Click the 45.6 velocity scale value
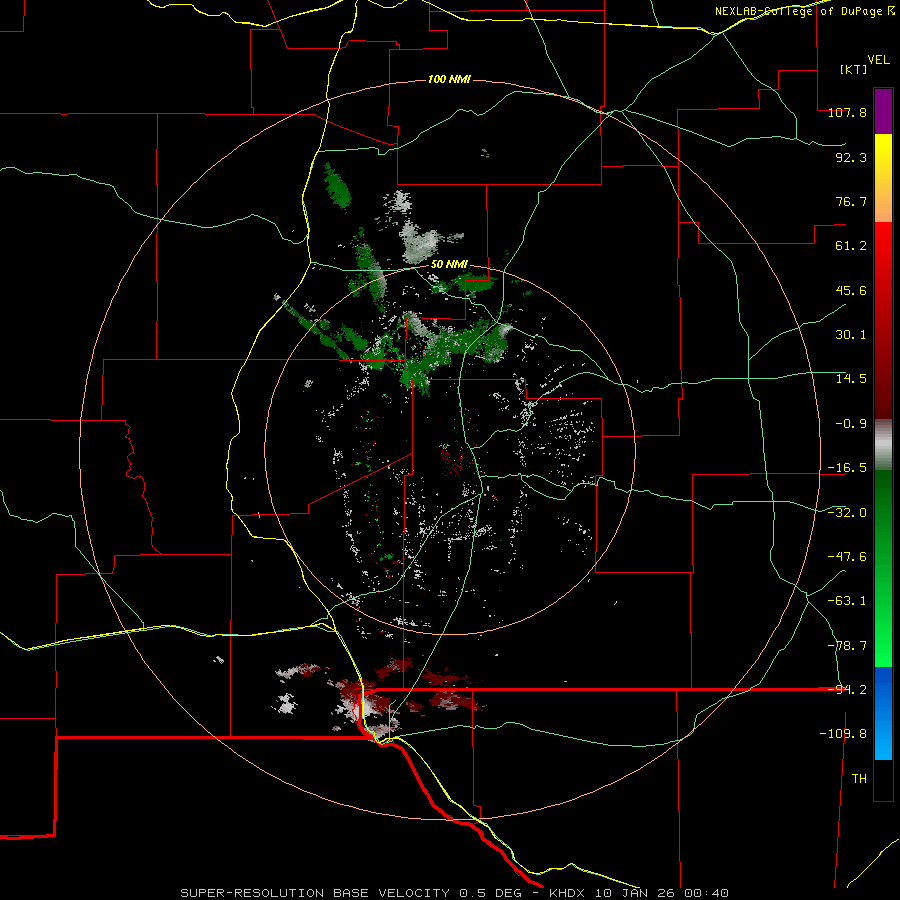The width and height of the screenshot is (900, 900). tap(851, 290)
